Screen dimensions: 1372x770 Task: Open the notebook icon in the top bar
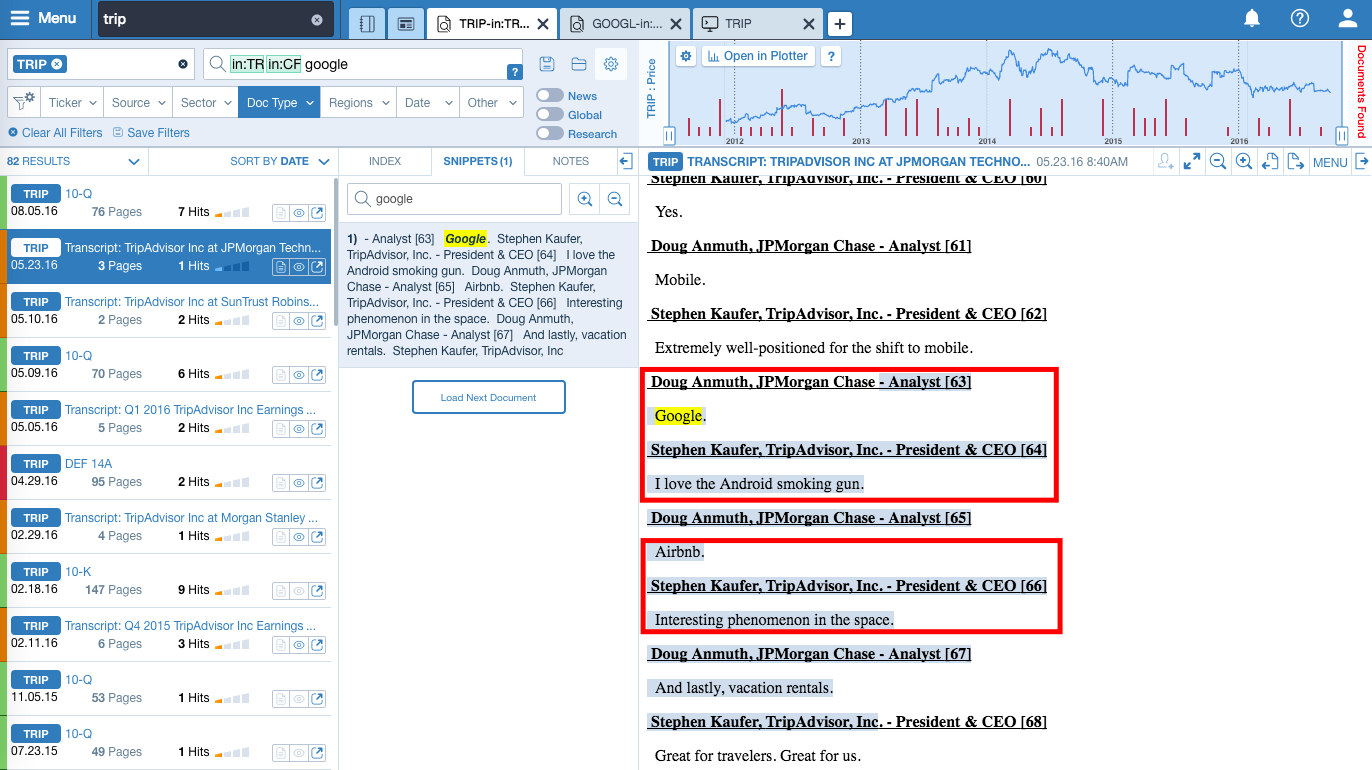tap(367, 23)
